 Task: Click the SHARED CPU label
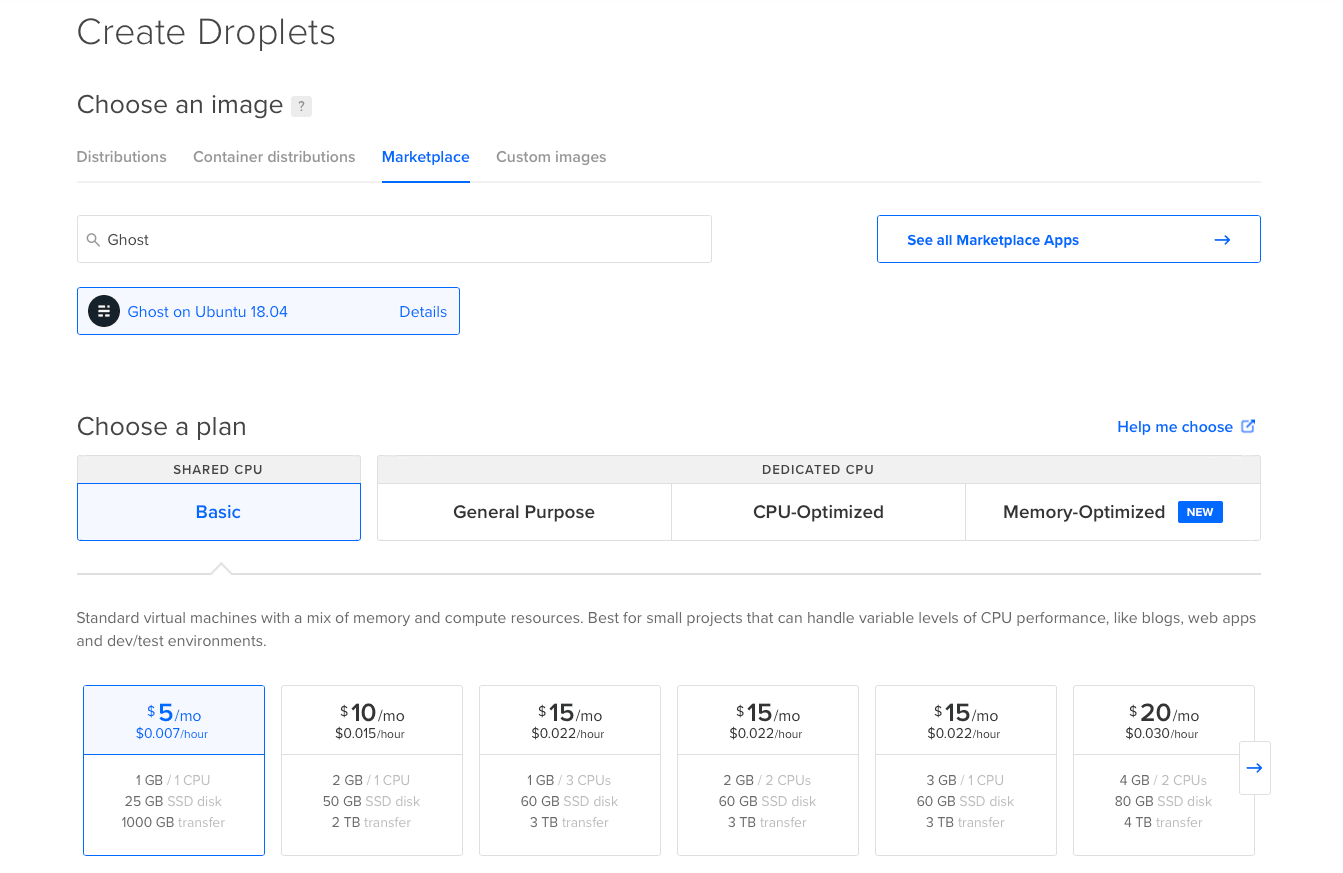218,469
